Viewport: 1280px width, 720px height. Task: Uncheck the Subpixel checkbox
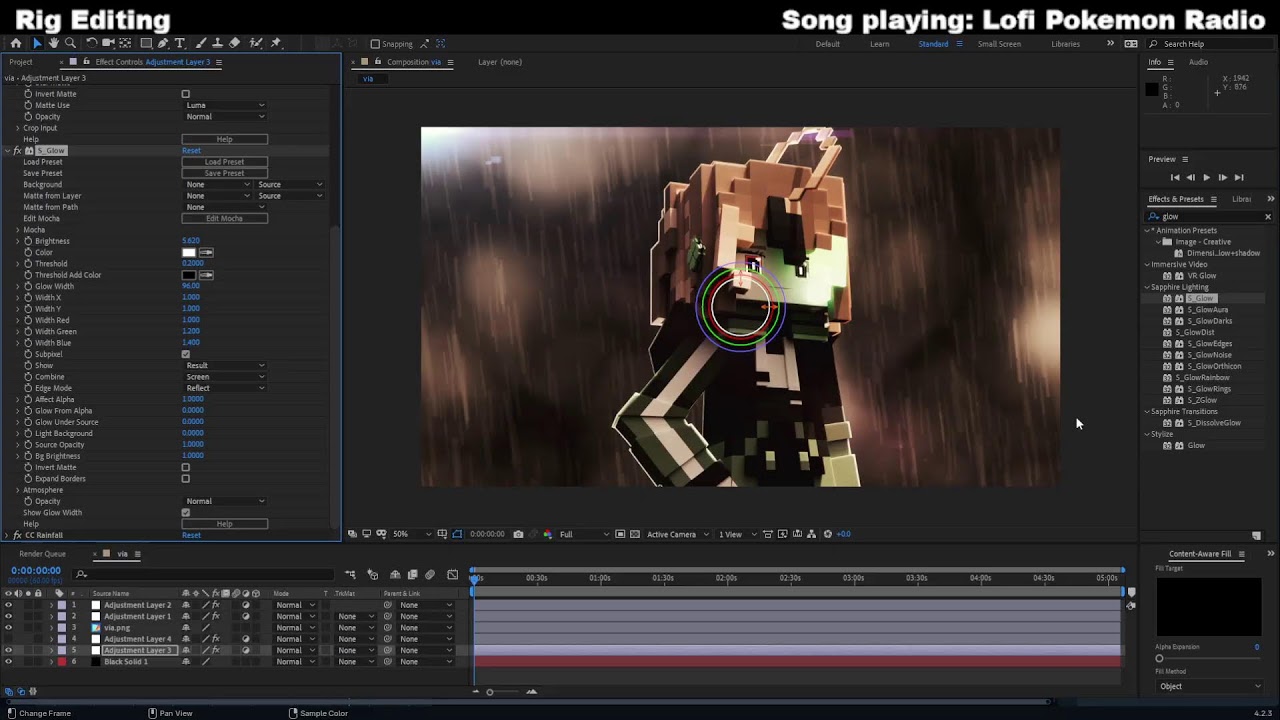[185, 354]
